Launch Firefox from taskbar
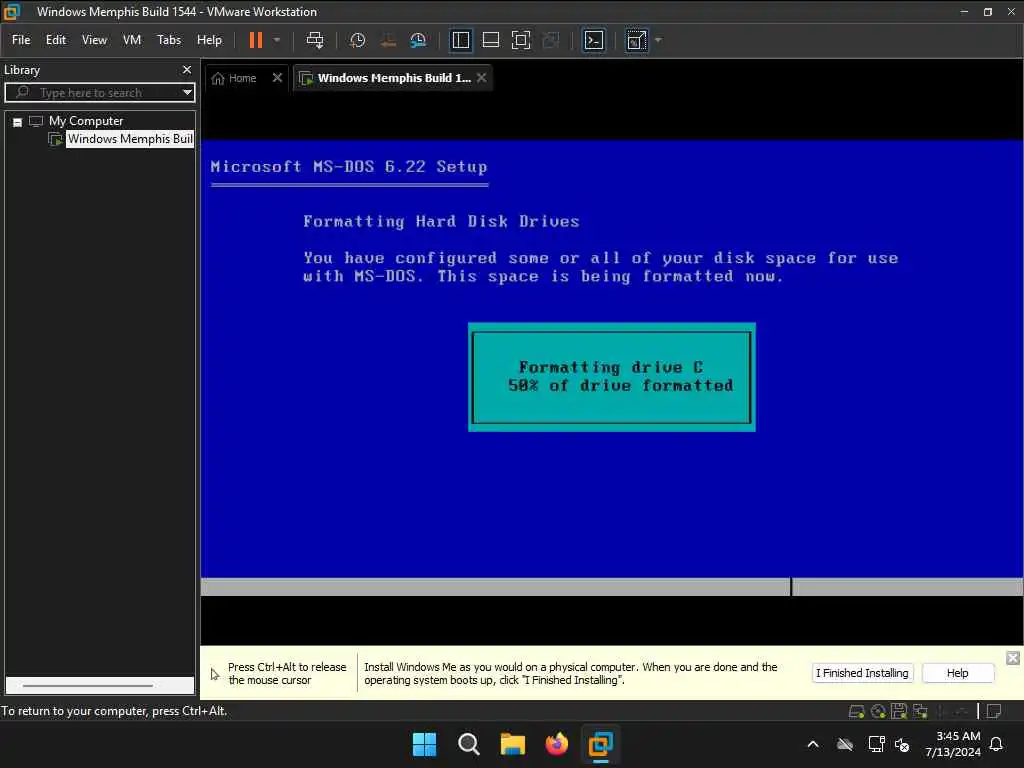Image resolution: width=1024 pixels, height=768 pixels. (x=556, y=744)
